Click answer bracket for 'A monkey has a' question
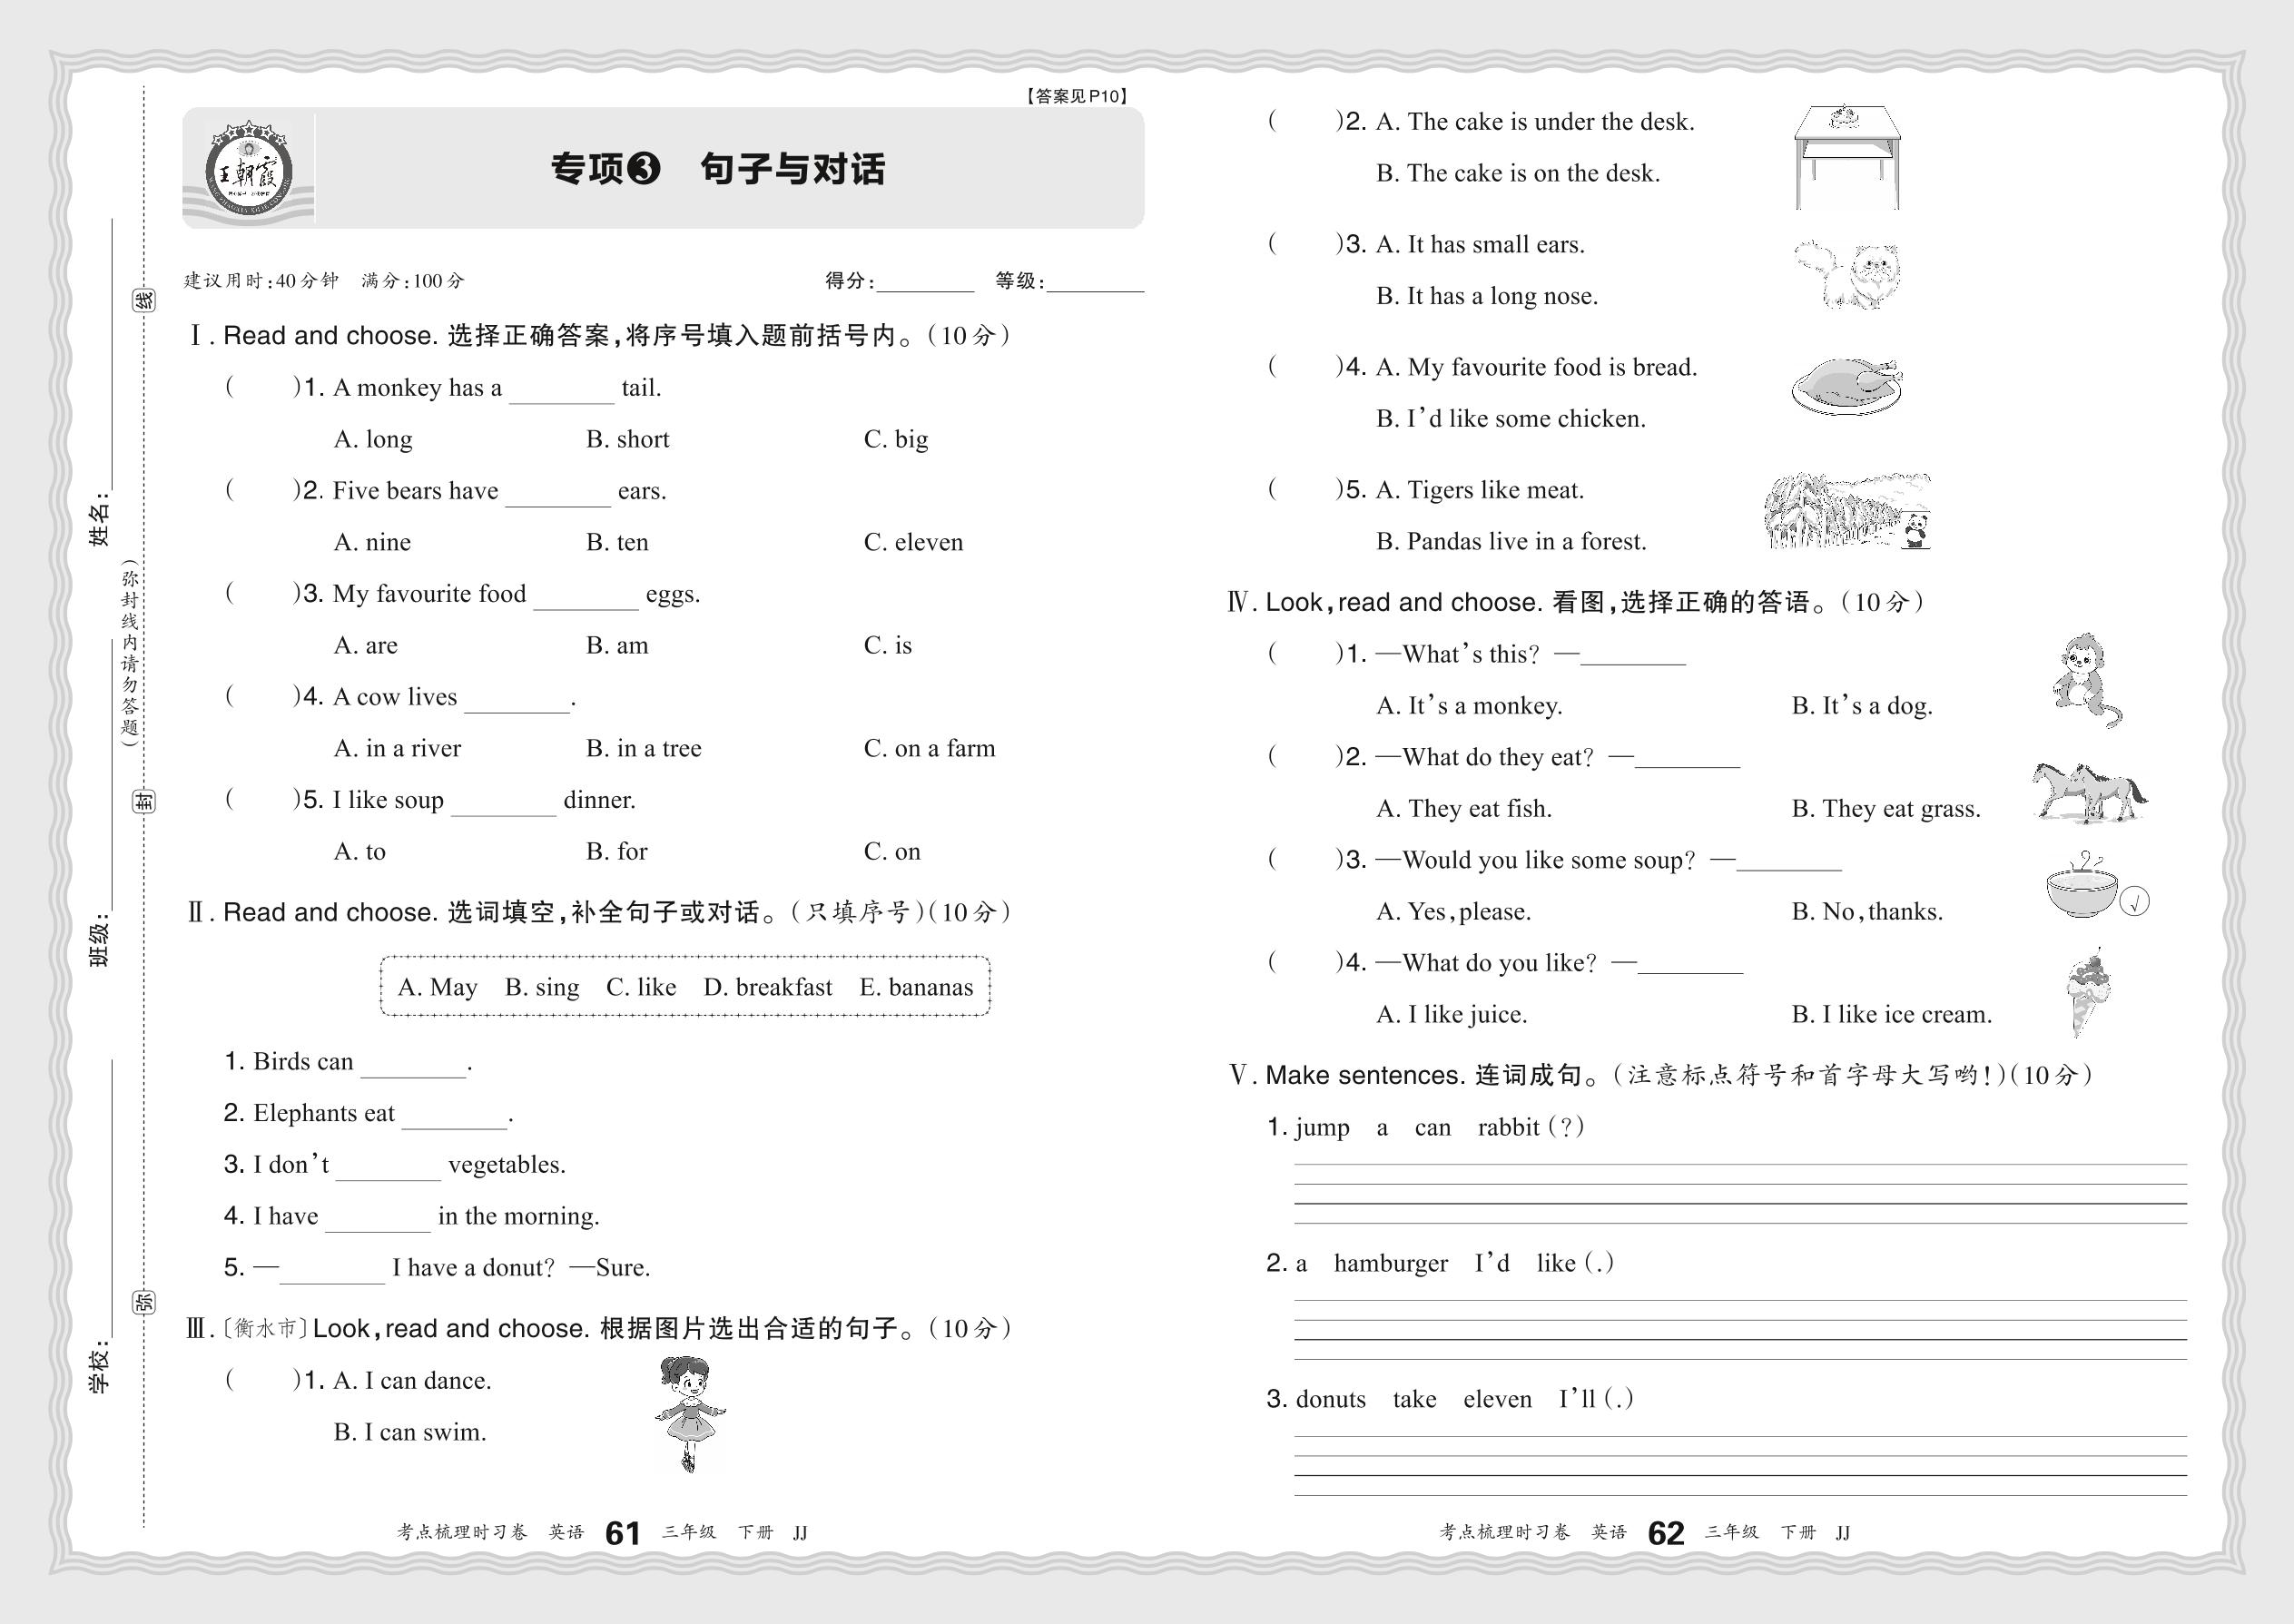 (x=263, y=388)
